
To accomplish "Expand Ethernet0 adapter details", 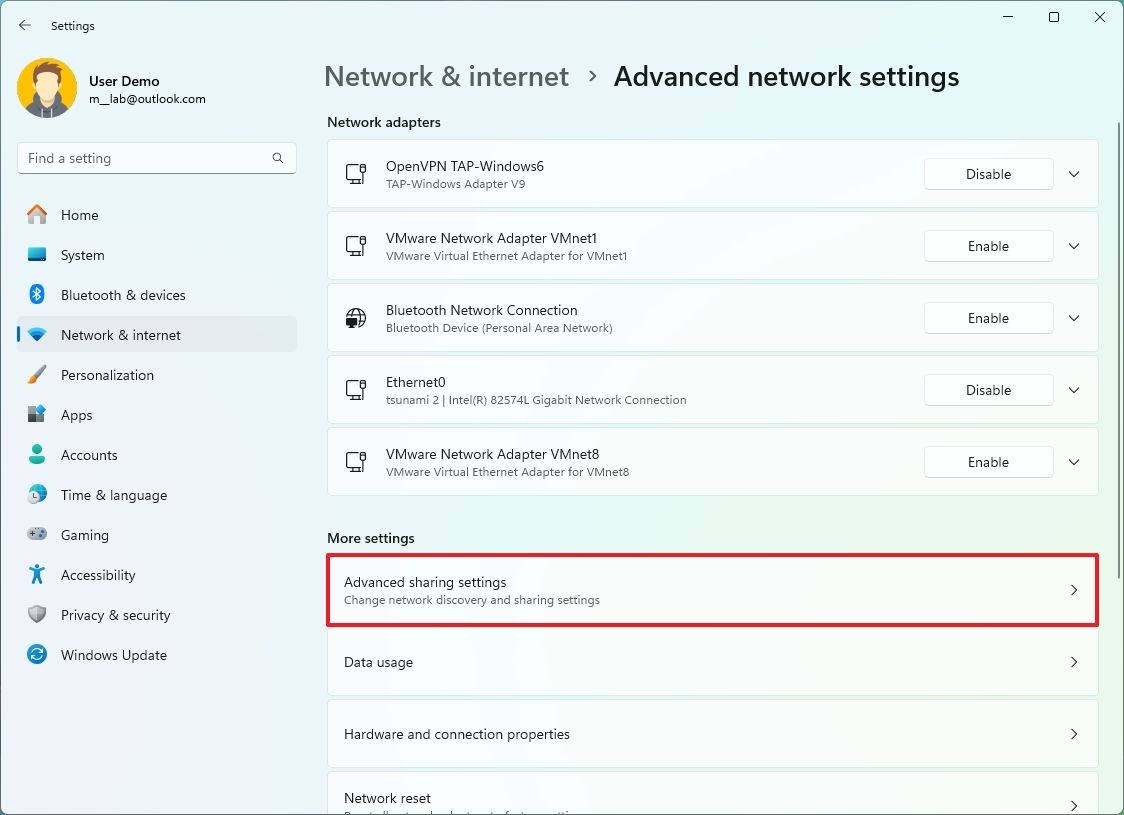I will click(1073, 390).
